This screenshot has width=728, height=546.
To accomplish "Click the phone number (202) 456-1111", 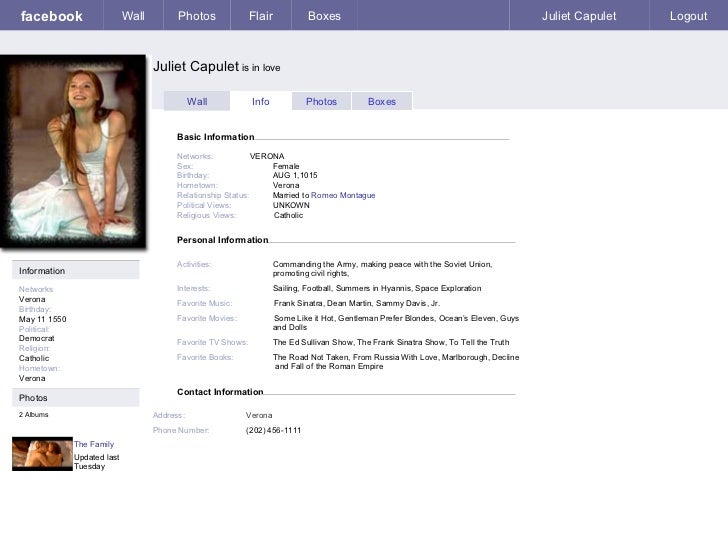I will [x=273, y=430].
